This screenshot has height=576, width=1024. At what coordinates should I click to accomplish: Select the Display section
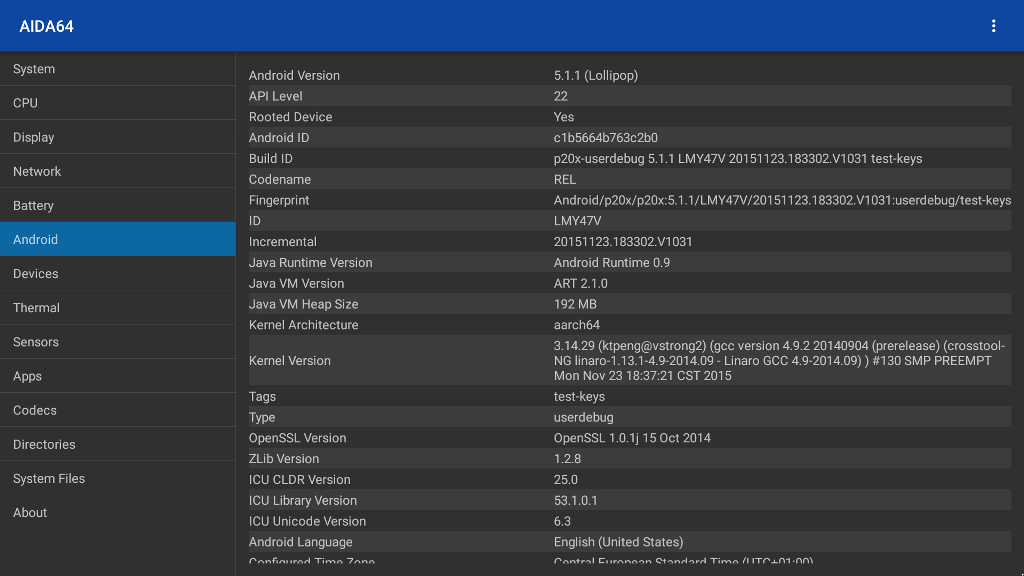(118, 137)
